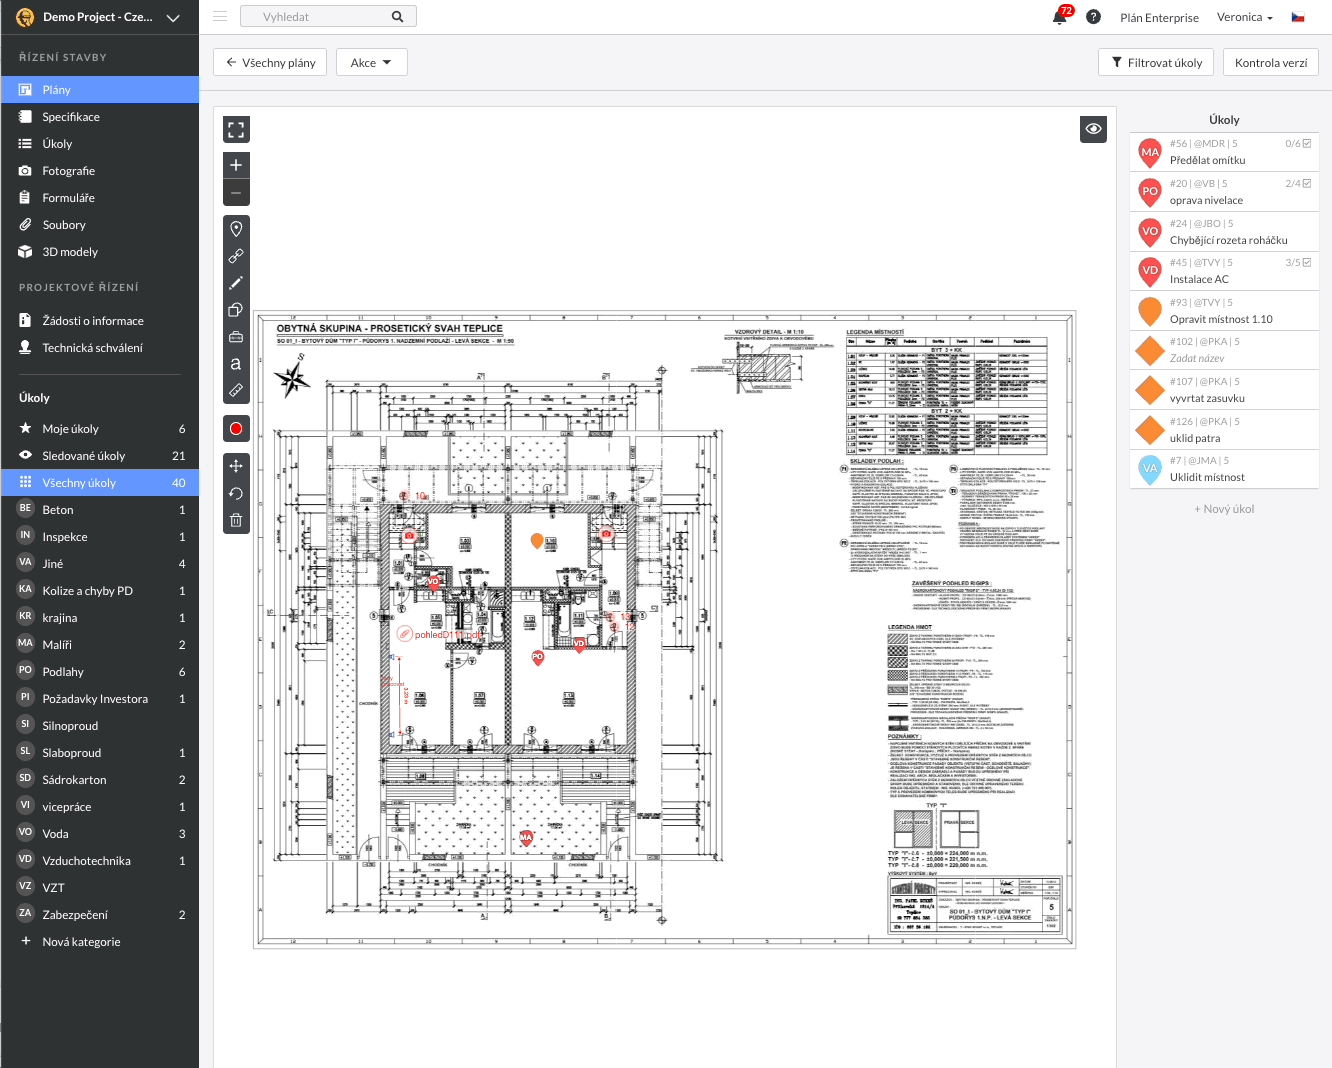Open the Demo Project selector
The height and width of the screenshot is (1068, 1332).
tap(100, 16)
